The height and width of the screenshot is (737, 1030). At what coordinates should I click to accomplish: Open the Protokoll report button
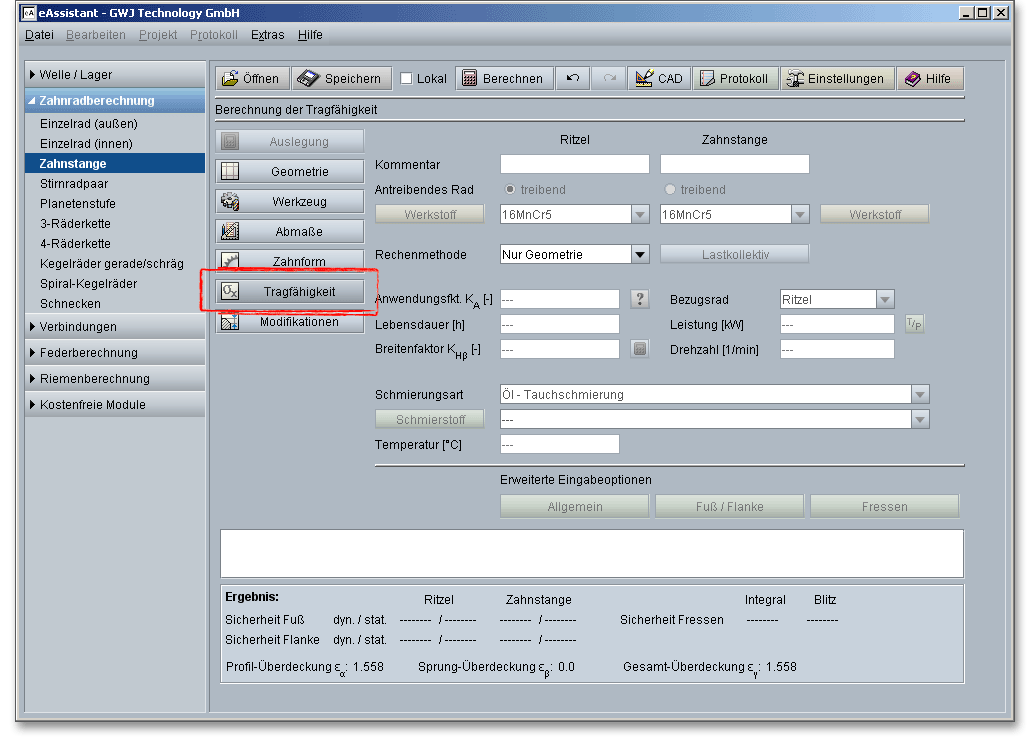[735, 79]
